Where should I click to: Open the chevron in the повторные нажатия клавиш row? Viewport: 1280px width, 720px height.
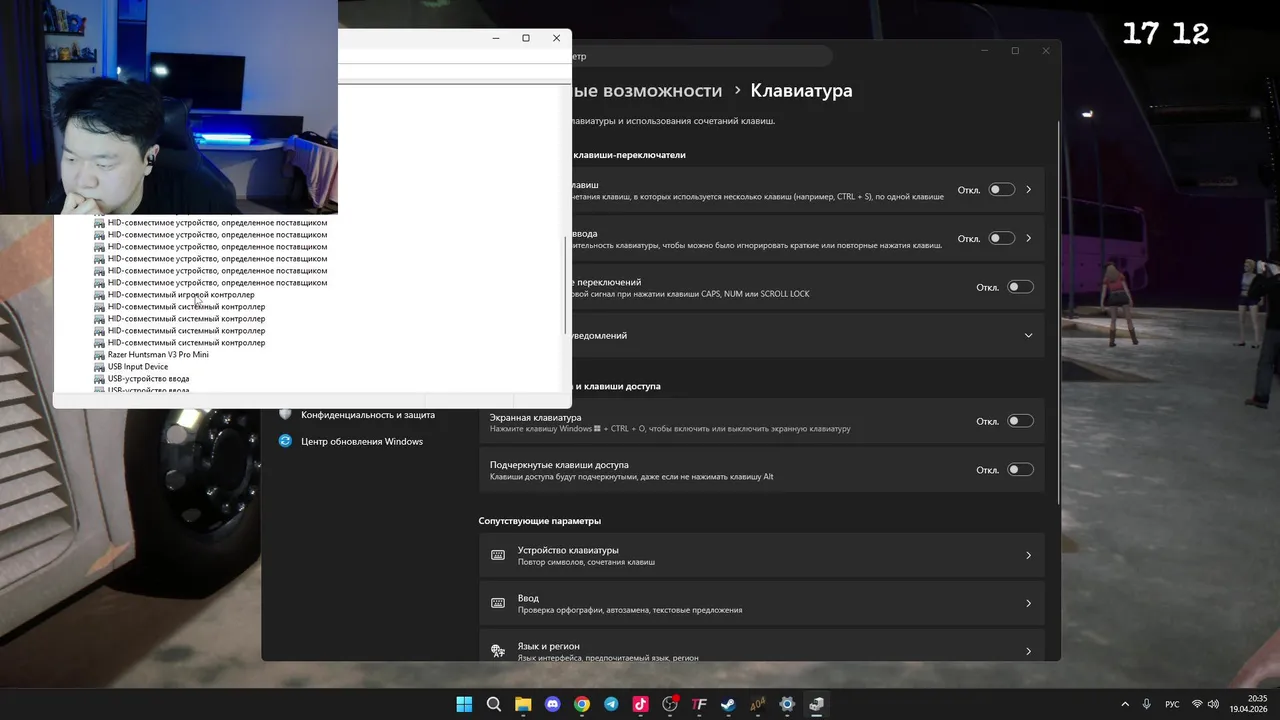(1028, 238)
